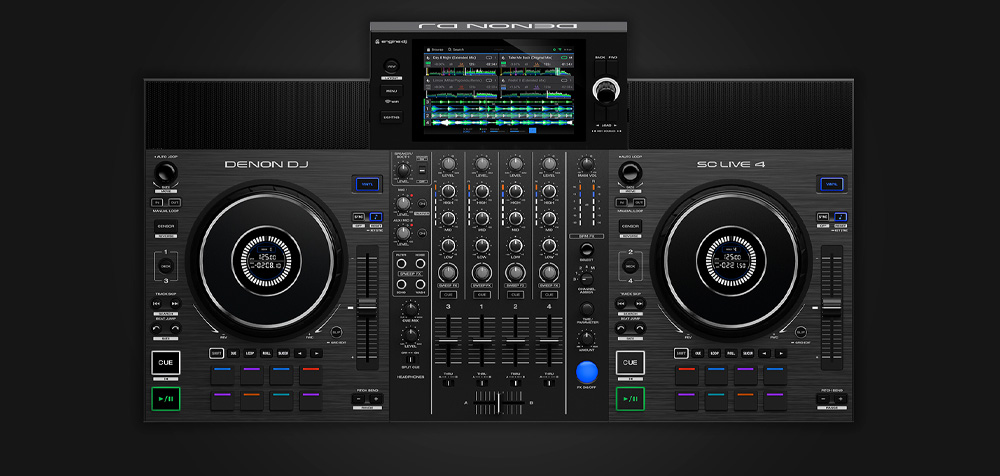This screenshot has height=476, width=1000.
Task: Click the A/B crossfader
Action: [499, 403]
